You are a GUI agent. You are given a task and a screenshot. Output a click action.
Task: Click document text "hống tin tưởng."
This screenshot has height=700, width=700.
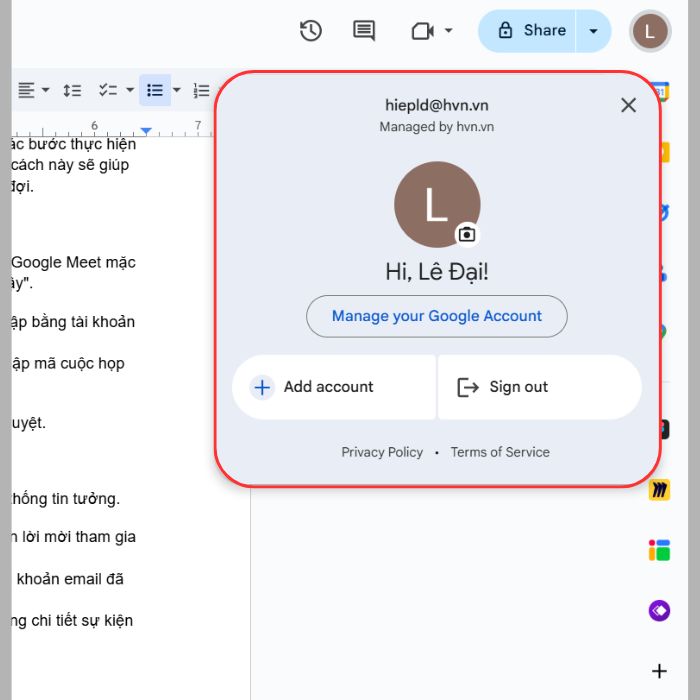click(66, 499)
